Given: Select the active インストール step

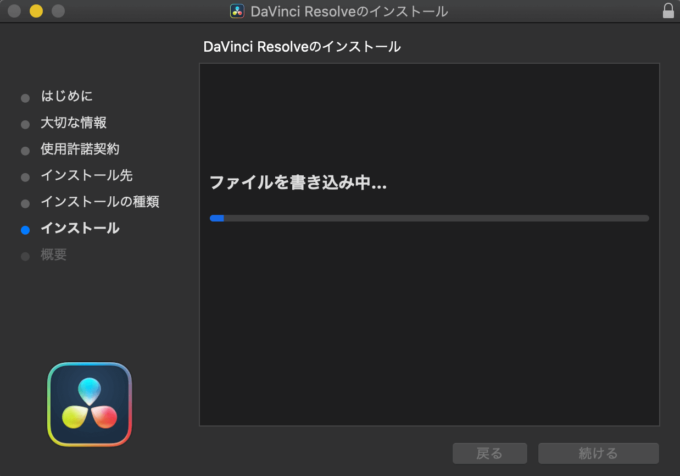Looking at the screenshot, I should 80,228.
